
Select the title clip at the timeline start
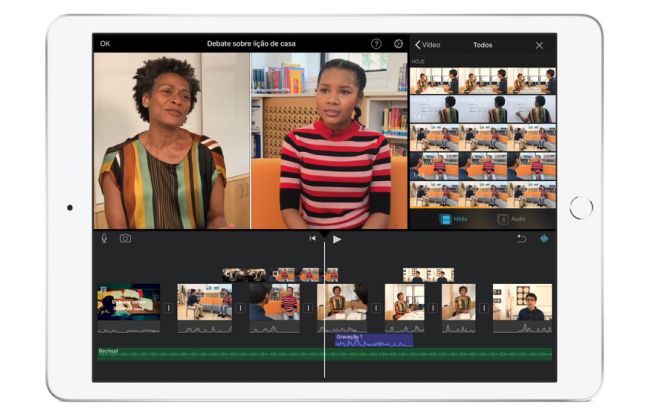point(129,308)
